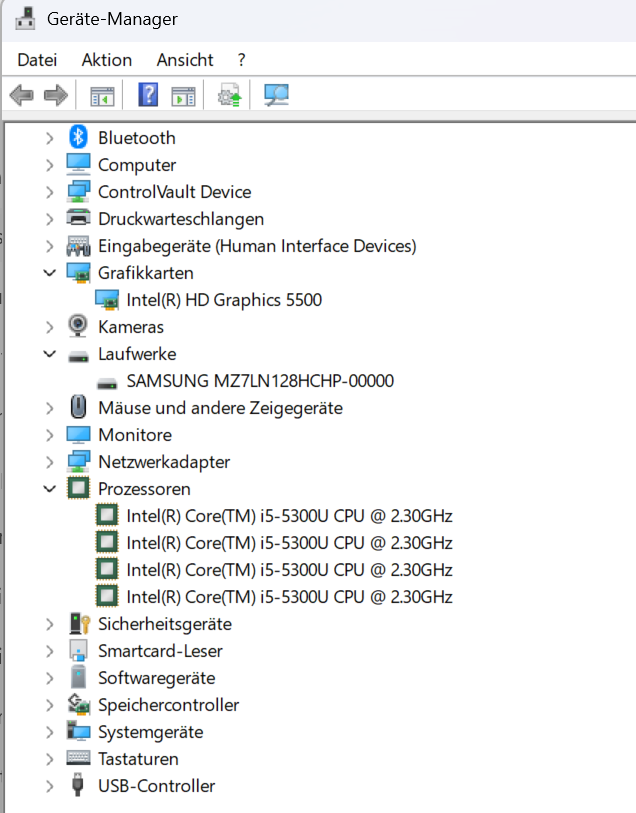The width and height of the screenshot is (636, 813).
Task: Click the Druckwarteschlangen printer icon
Action: click(78, 218)
